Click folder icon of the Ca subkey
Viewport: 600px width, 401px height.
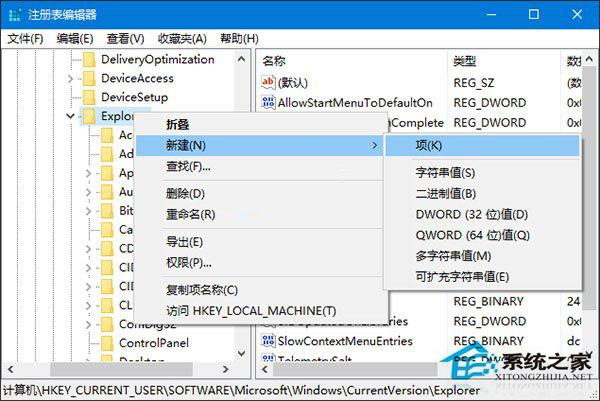[107, 230]
